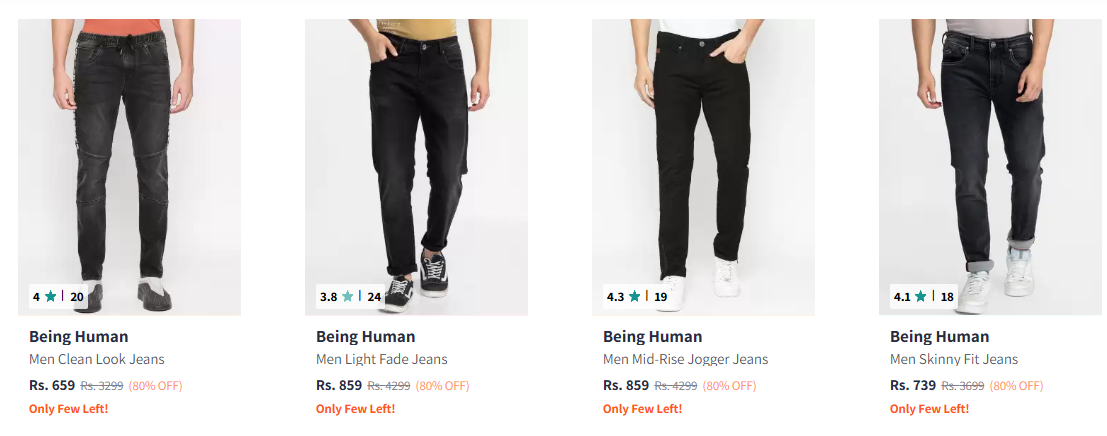
Task: Click the star icon beside the 3.8 rating
Action: pos(348,297)
